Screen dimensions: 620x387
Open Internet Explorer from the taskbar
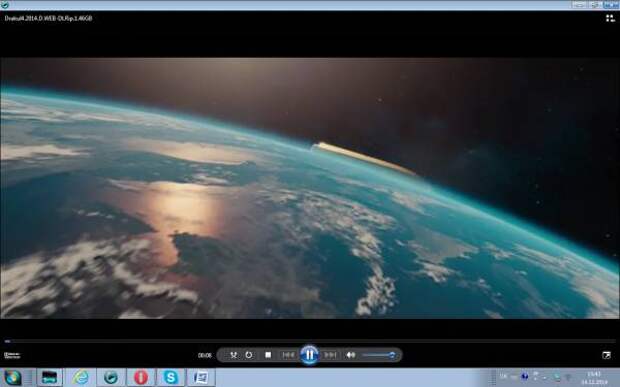point(81,378)
